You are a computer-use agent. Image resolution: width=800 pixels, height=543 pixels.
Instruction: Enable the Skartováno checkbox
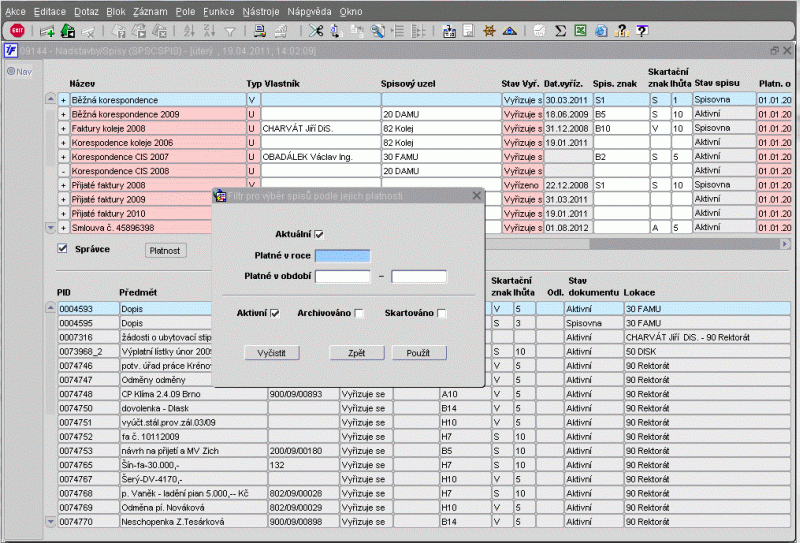pyautogui.click(x=442, y=313)
